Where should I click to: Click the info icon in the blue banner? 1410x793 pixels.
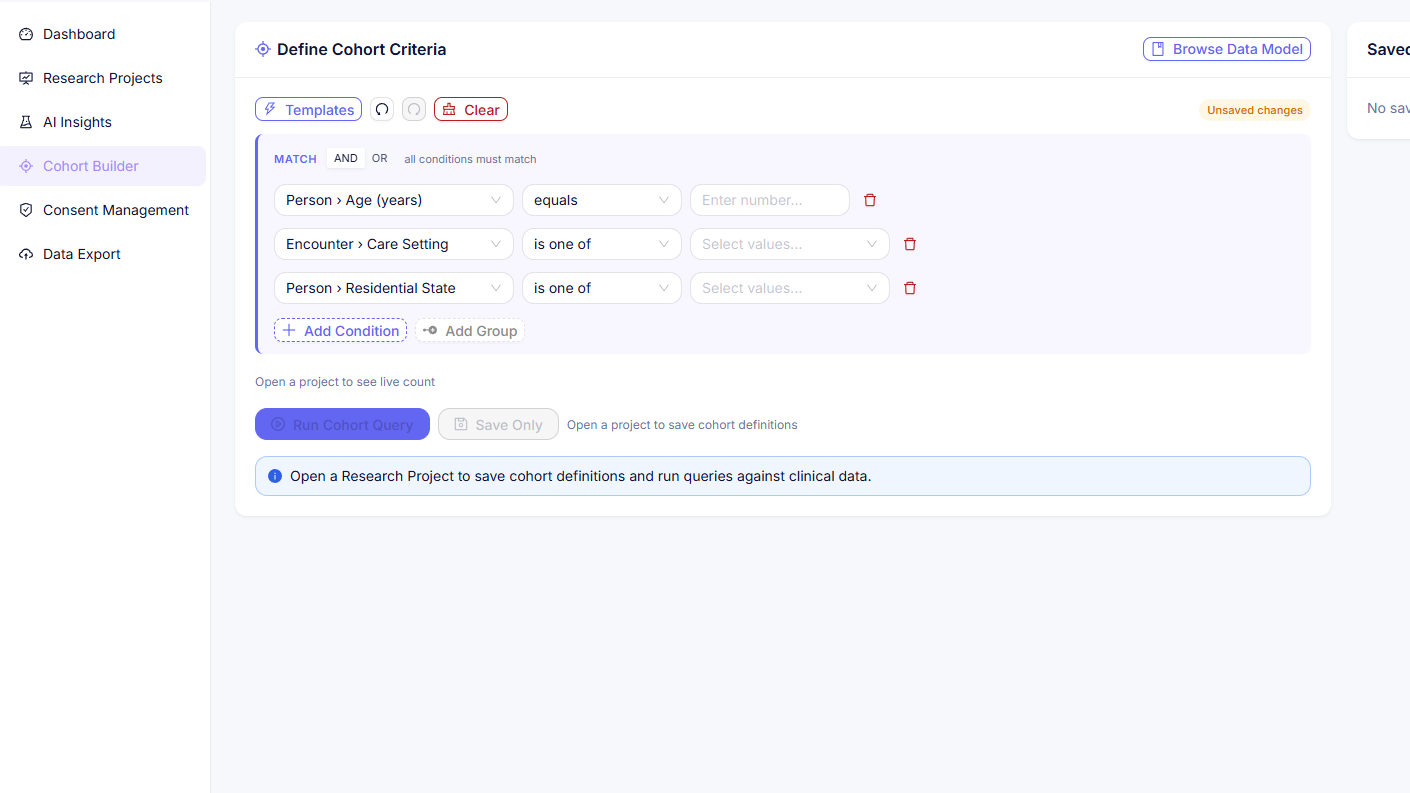point(275,476)
